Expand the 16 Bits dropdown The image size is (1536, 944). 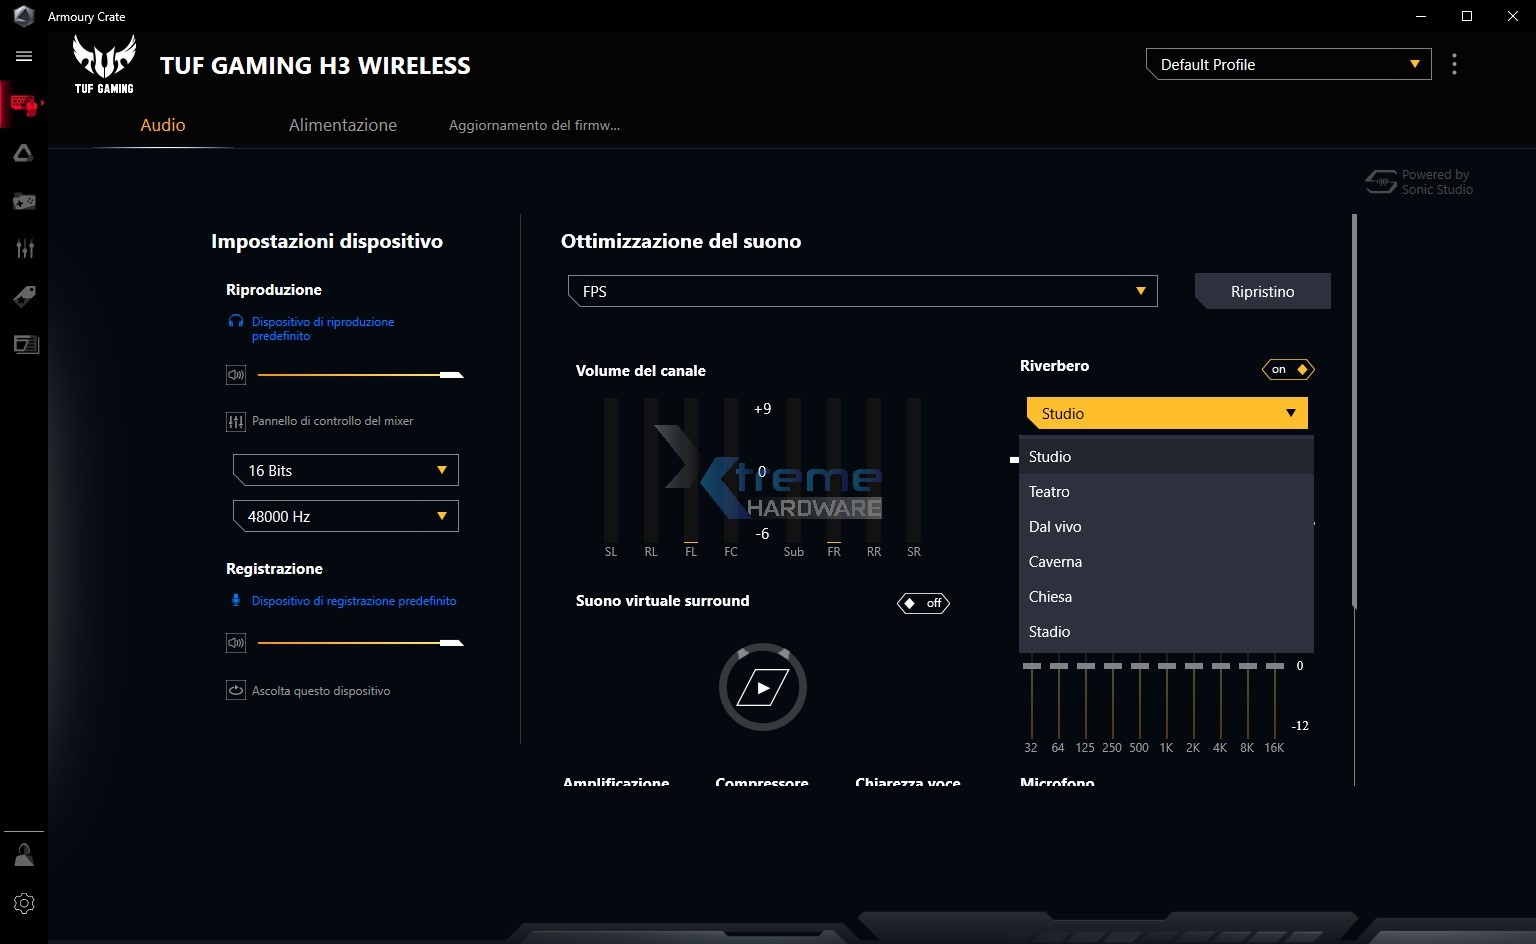(345, 470)
